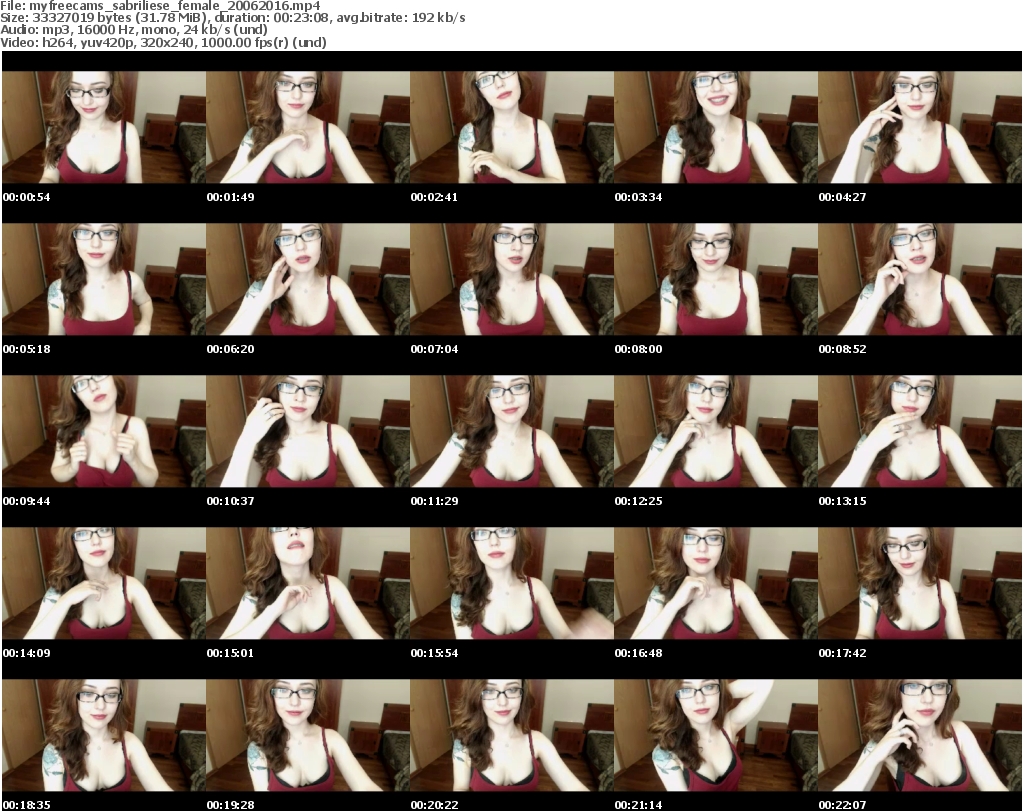Open the frame captured at 00:06:20
Viewport: 1024px width, 811px height.
(308, 279)
